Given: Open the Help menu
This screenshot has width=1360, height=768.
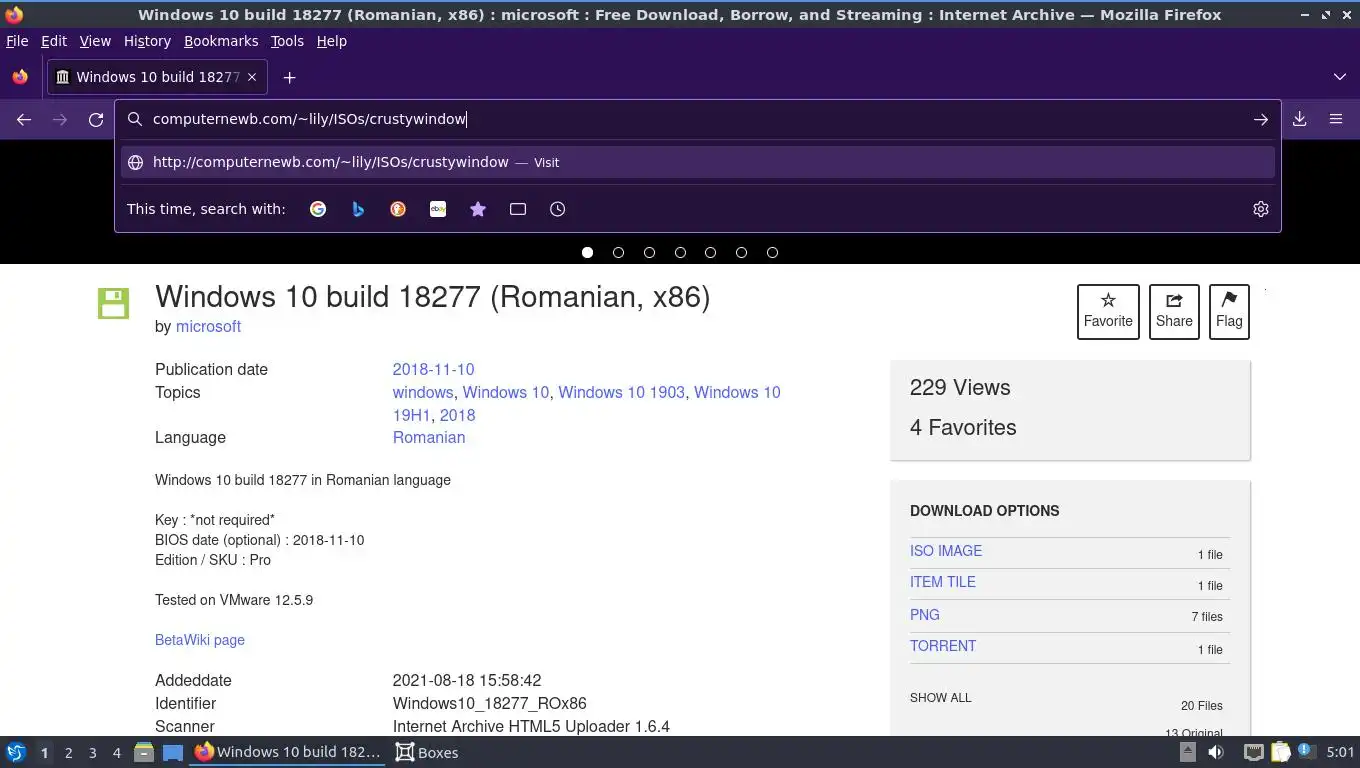Looking at the screenshot, I should click(x=331, y=41).
